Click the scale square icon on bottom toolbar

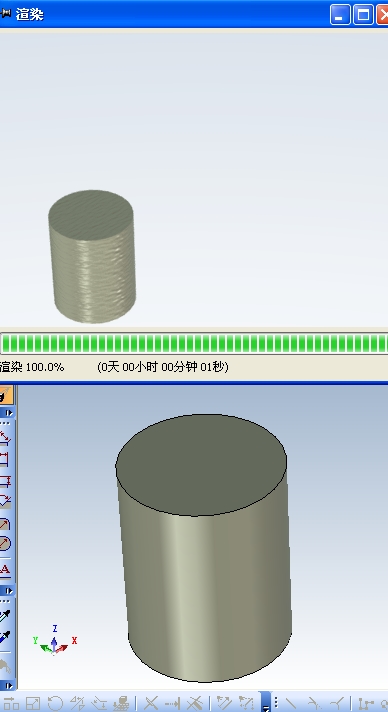33,703
